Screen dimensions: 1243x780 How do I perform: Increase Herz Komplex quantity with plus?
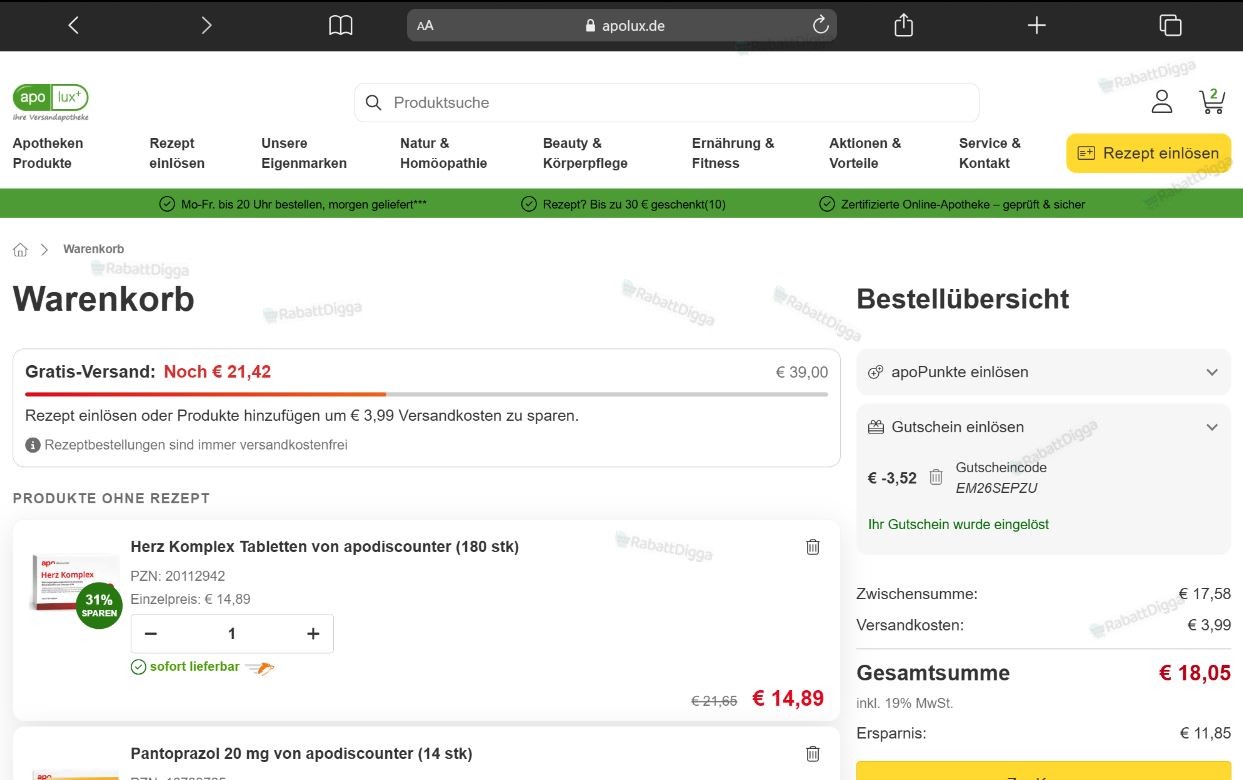(x=313, y=633)
